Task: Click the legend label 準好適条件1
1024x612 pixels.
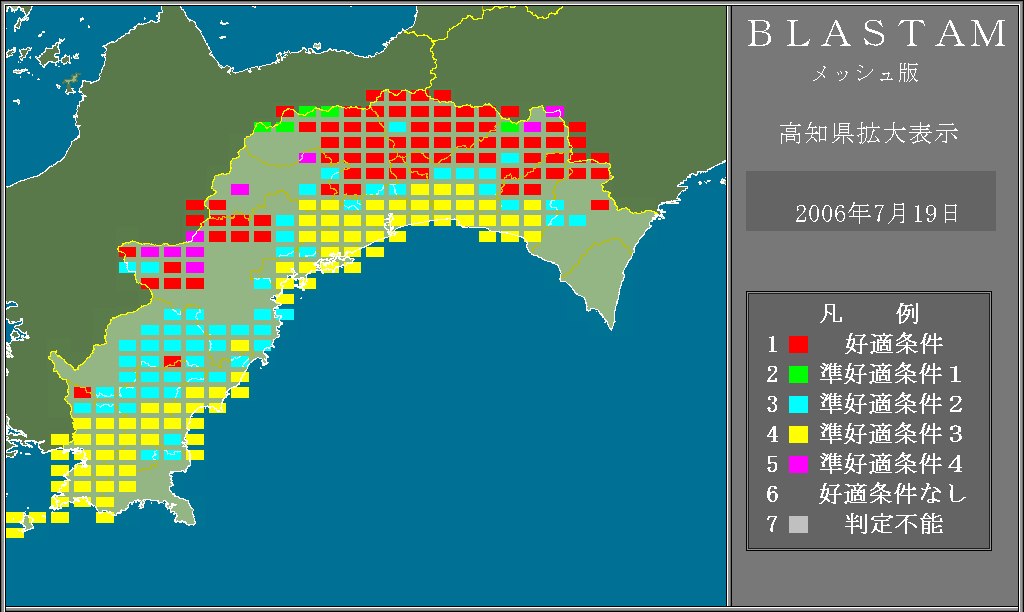Action: [891, 374]
